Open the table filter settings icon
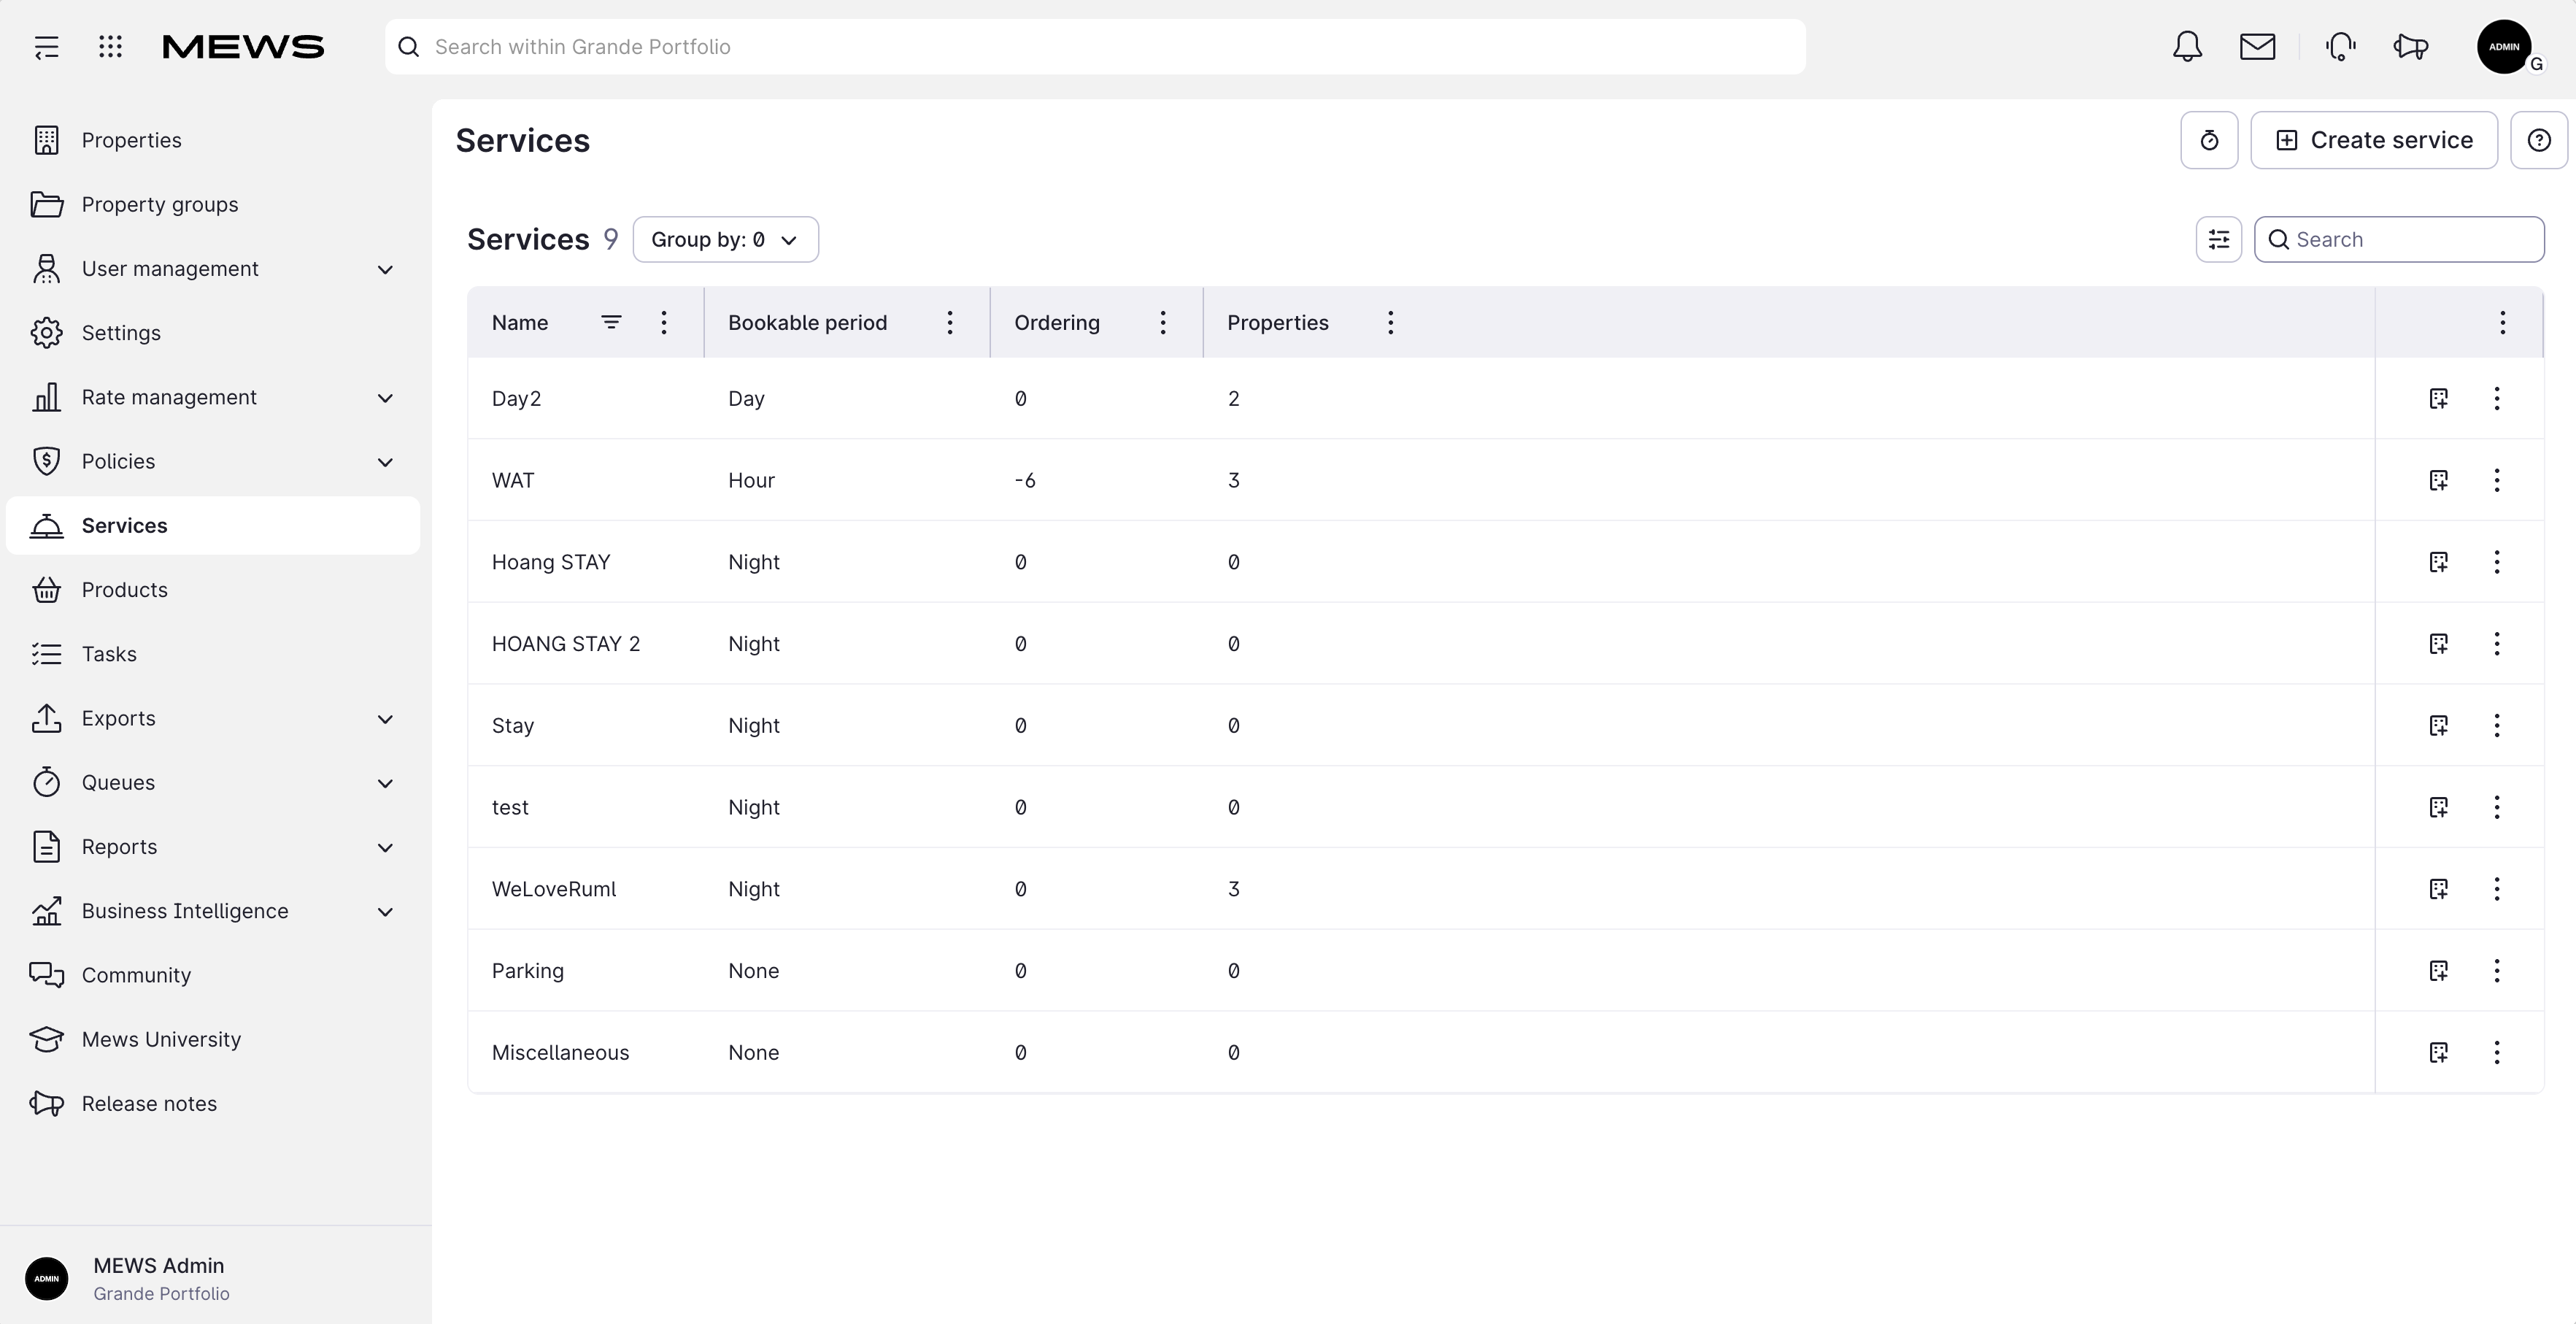This screenshot has height=1324, width=2576. click(x=2218, y=240)
